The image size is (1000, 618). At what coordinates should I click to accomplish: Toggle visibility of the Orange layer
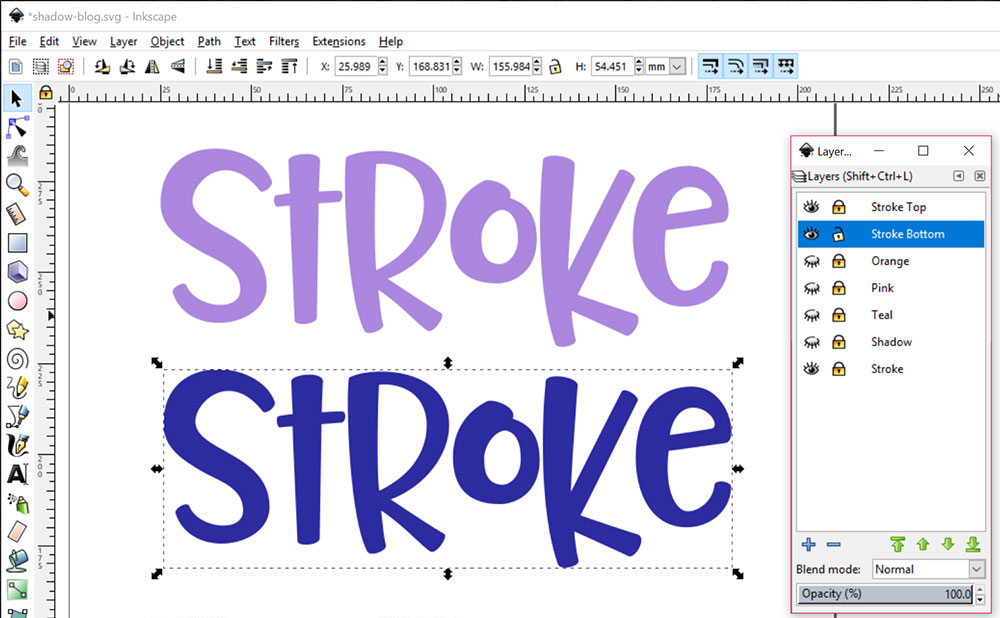(810, 261)
